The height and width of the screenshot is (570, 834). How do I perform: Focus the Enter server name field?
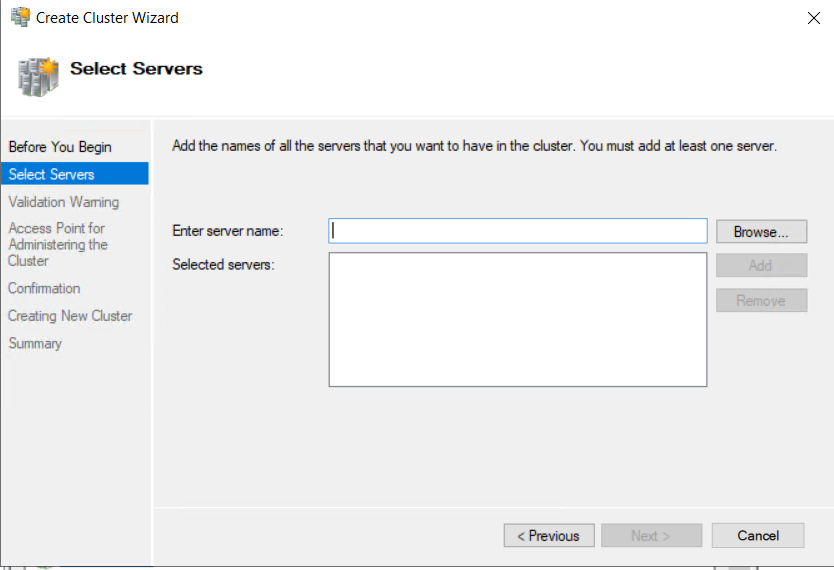coord(518,231)
